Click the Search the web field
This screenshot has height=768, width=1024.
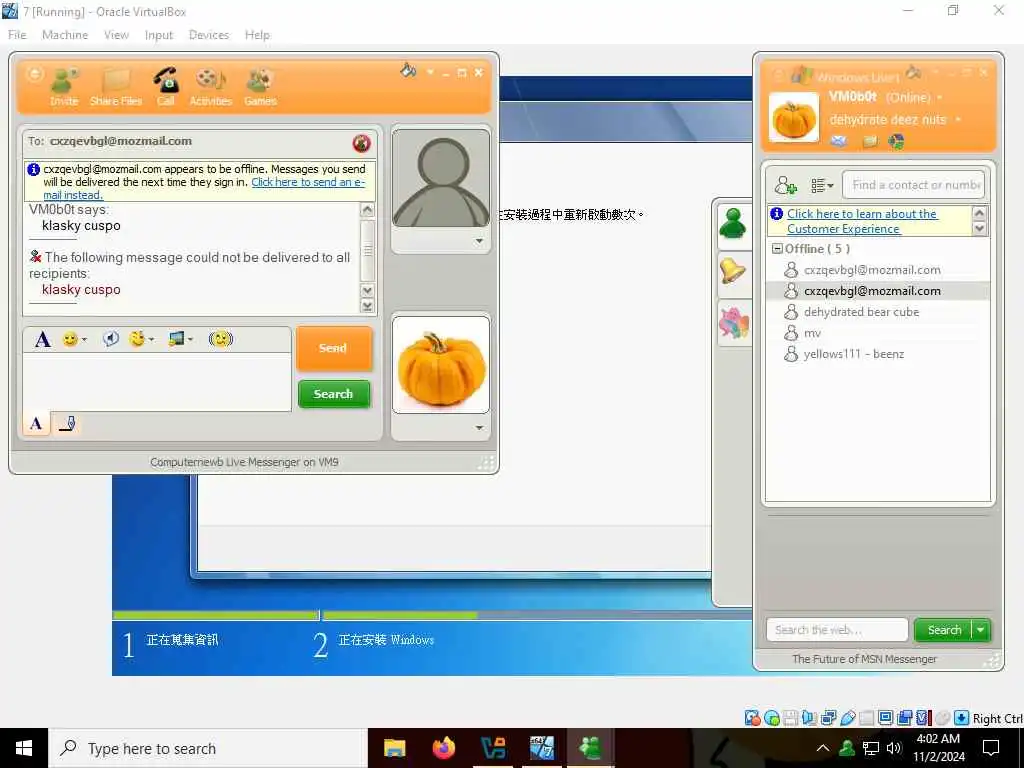pos(837,630)
